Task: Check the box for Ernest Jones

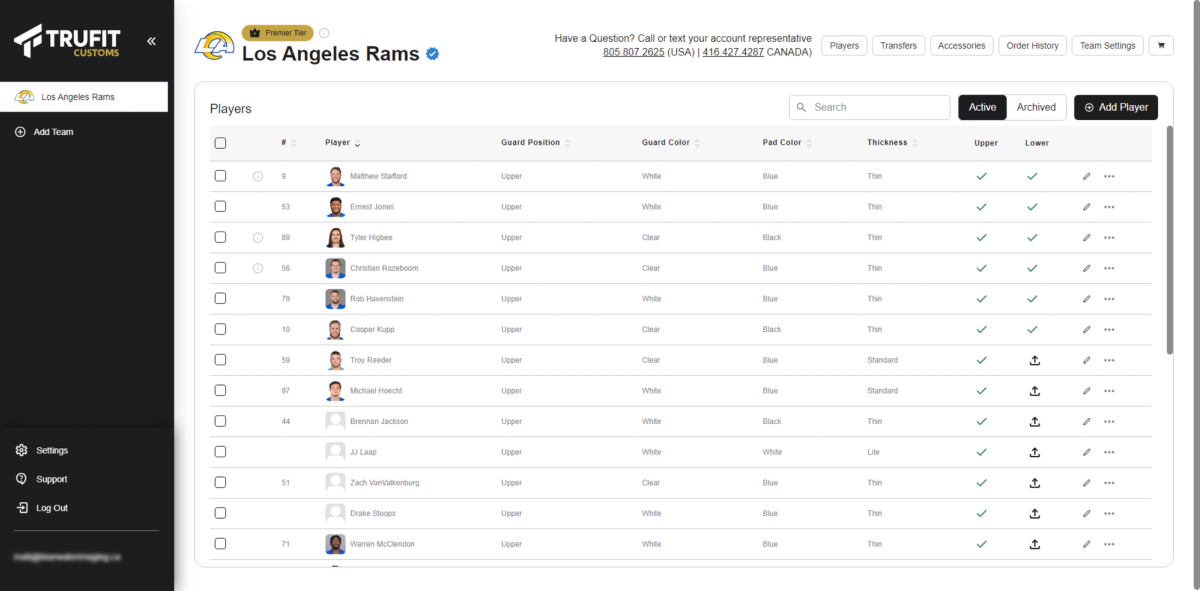Action: pyautogui.click(x=220, y=207)
